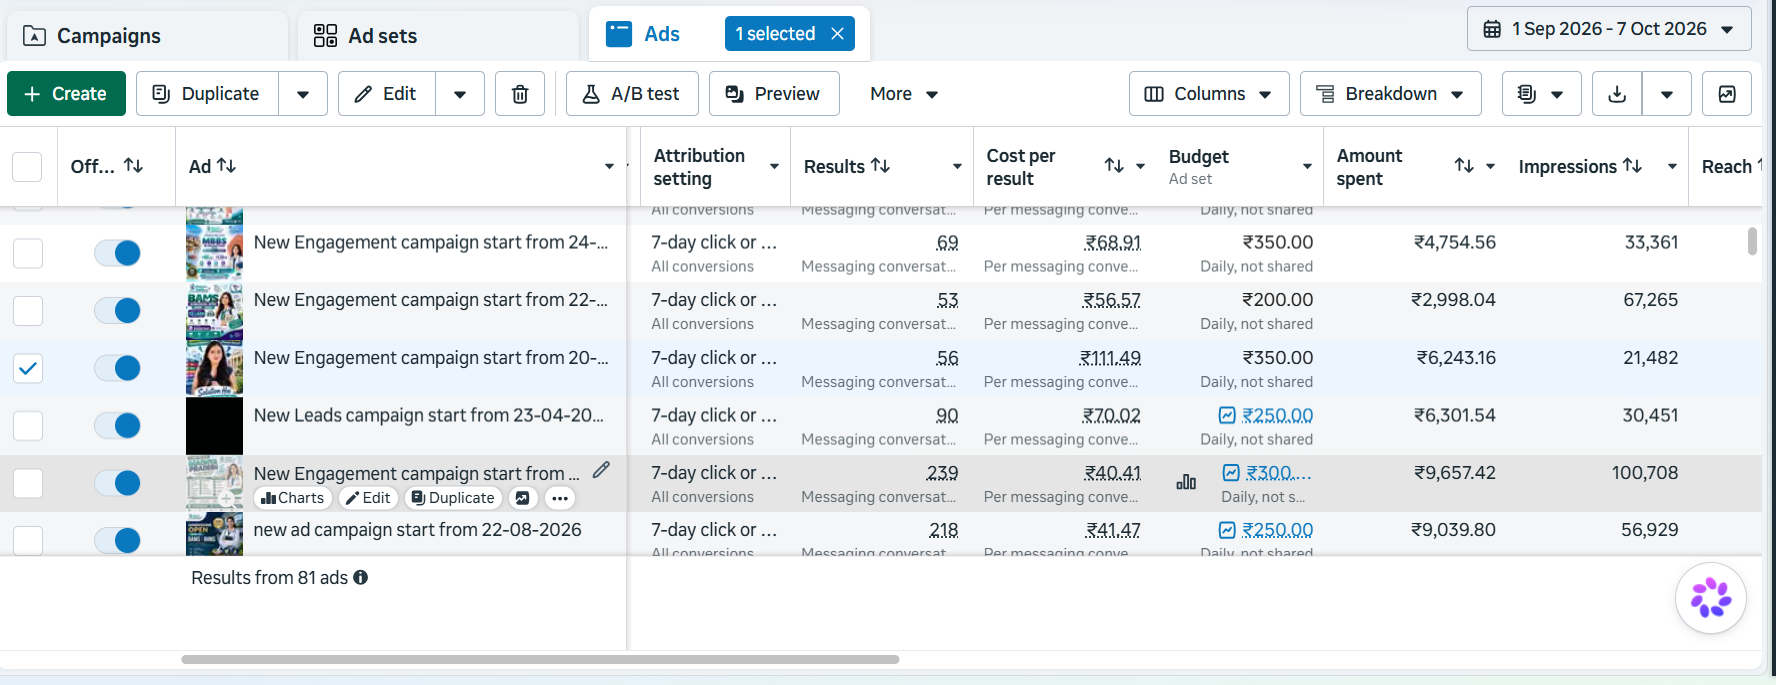Clear the '1 selected' filter with X

837,34
